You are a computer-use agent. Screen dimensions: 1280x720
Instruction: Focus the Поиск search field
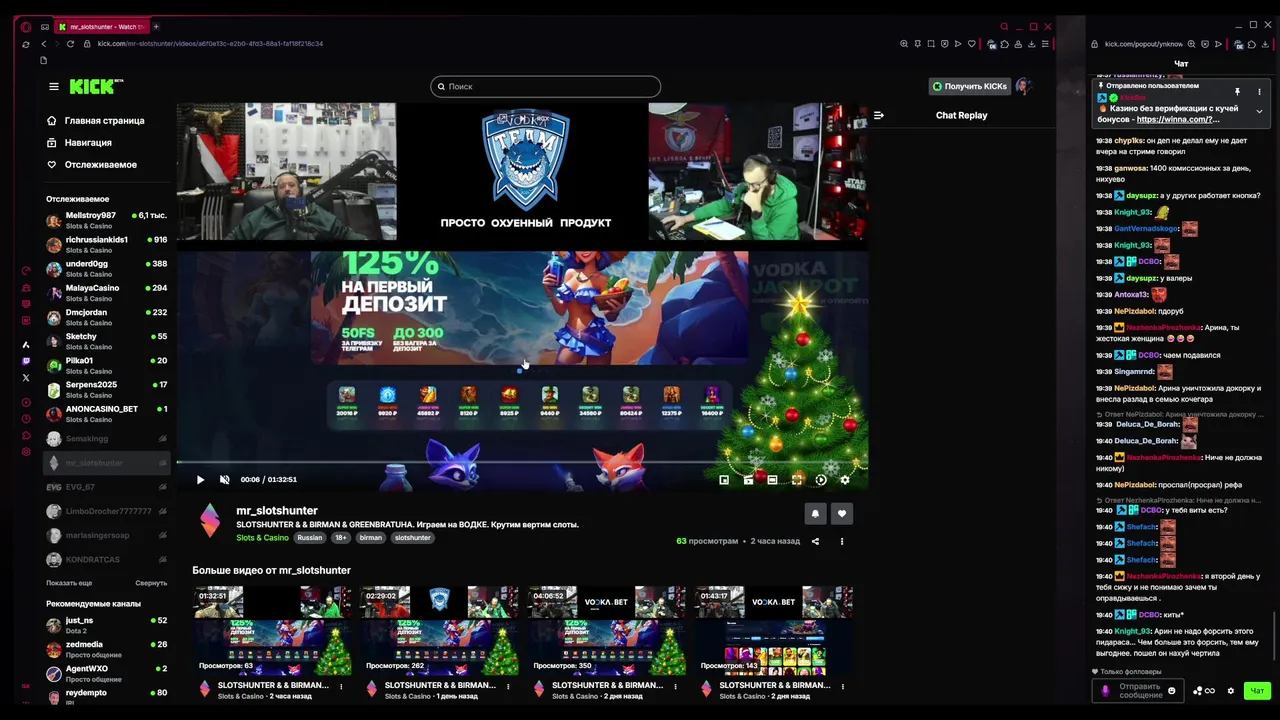pos(546,86)
